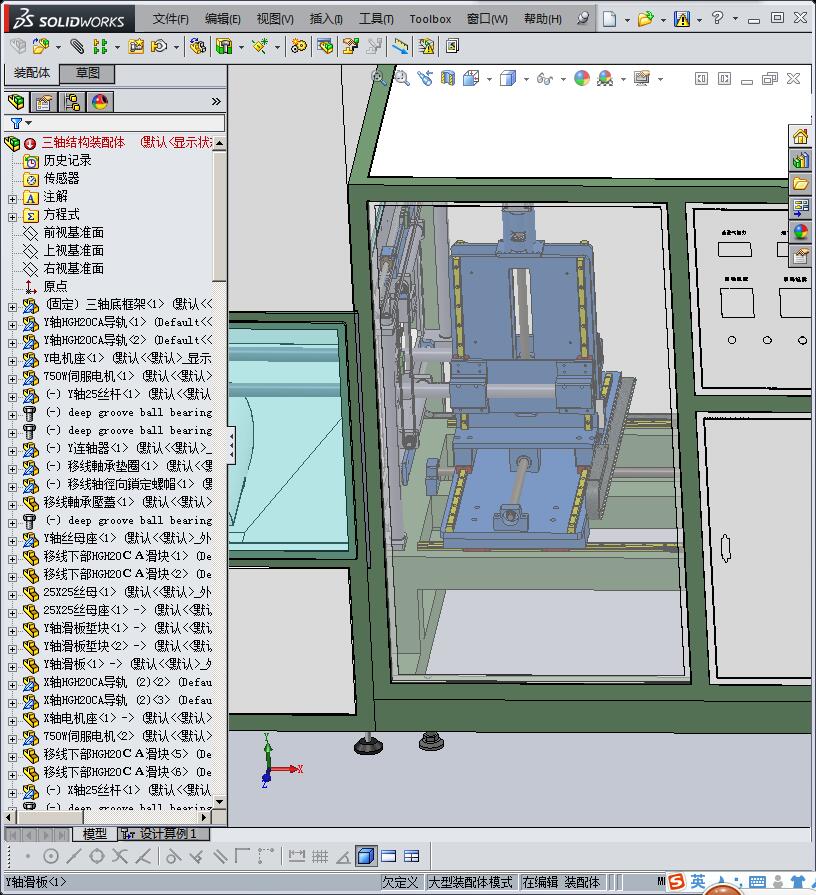816x895 pixels.
Task: Open the FeatureManager design tree tab
Action: [16, 102]
